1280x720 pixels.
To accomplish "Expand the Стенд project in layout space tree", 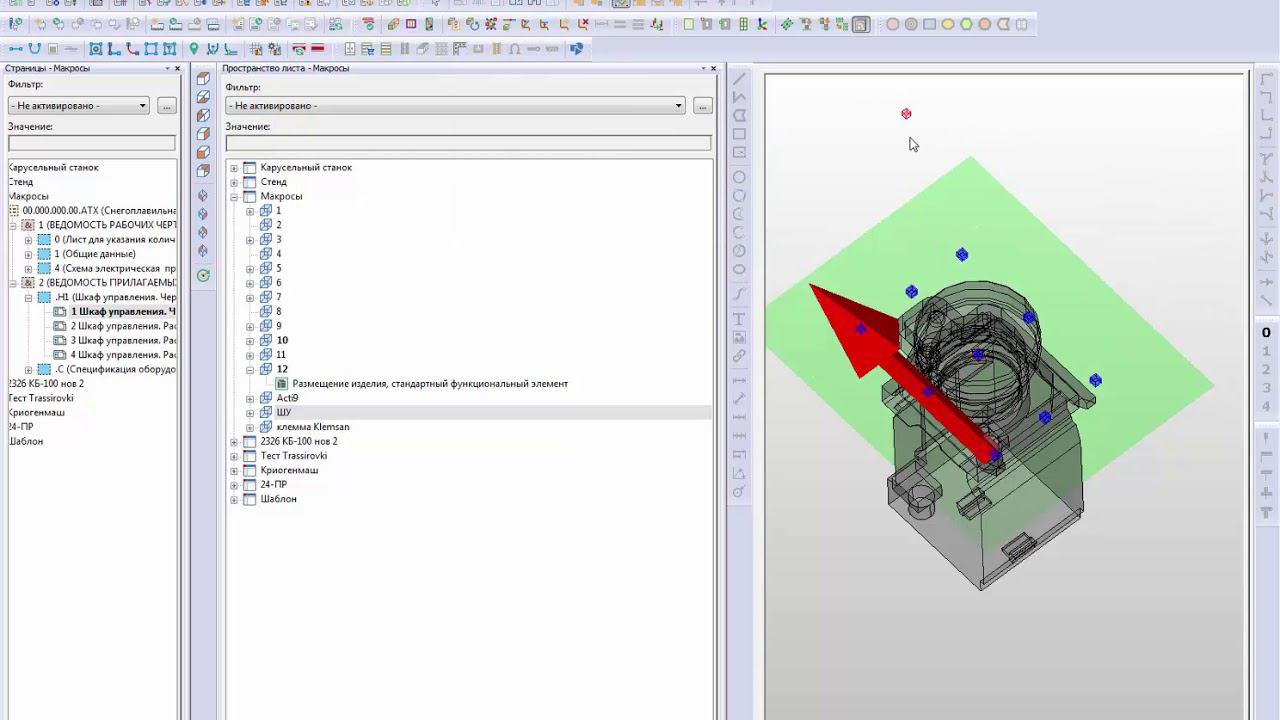I will click(x=234, y=182).
